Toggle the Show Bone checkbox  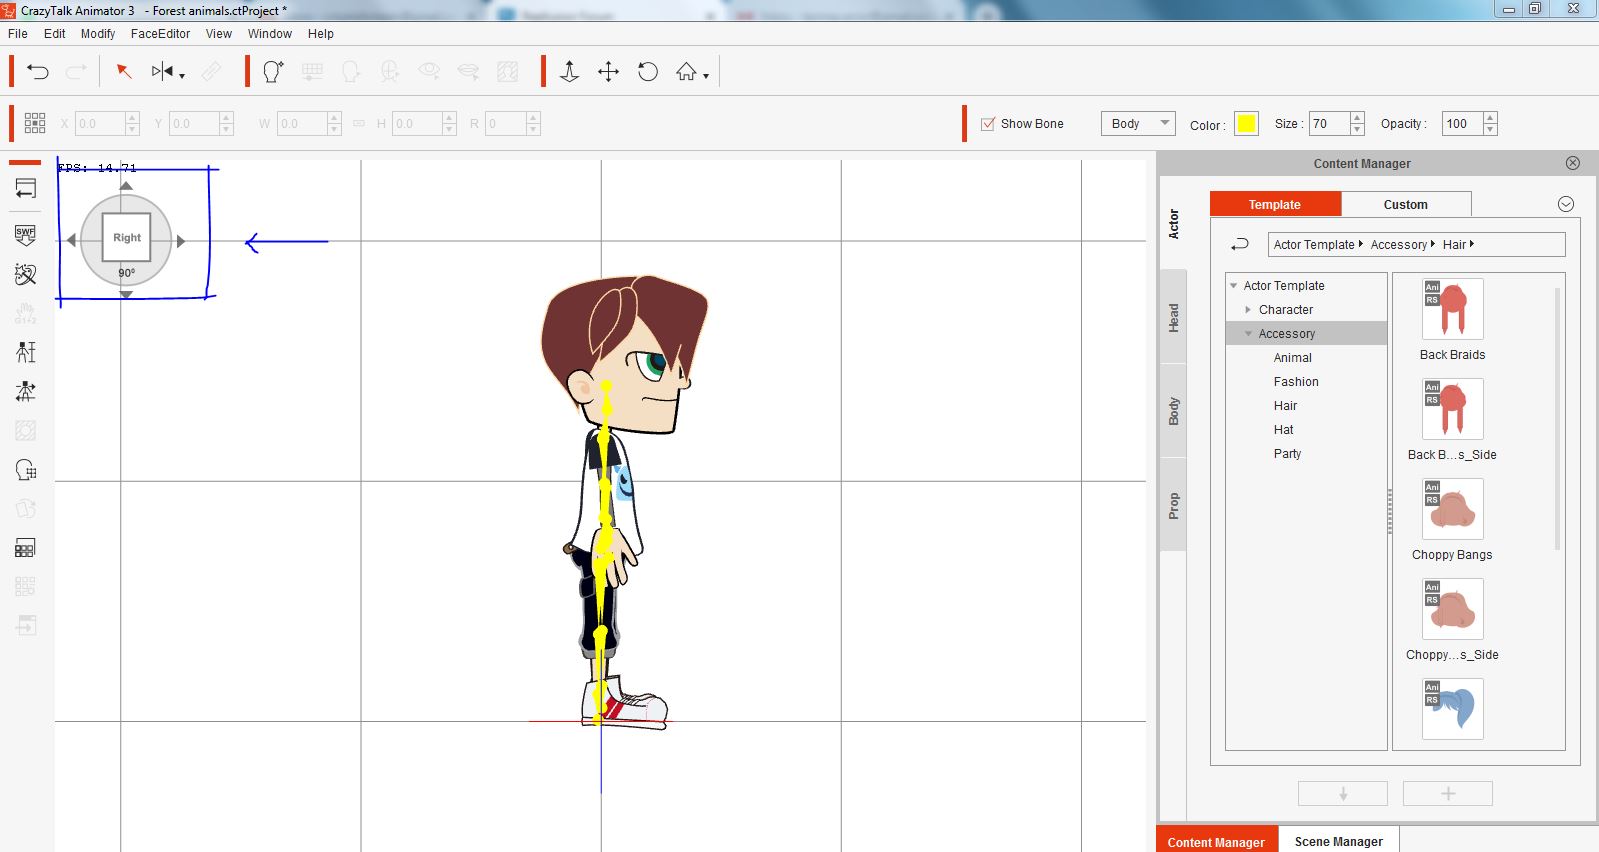(988, 124)
